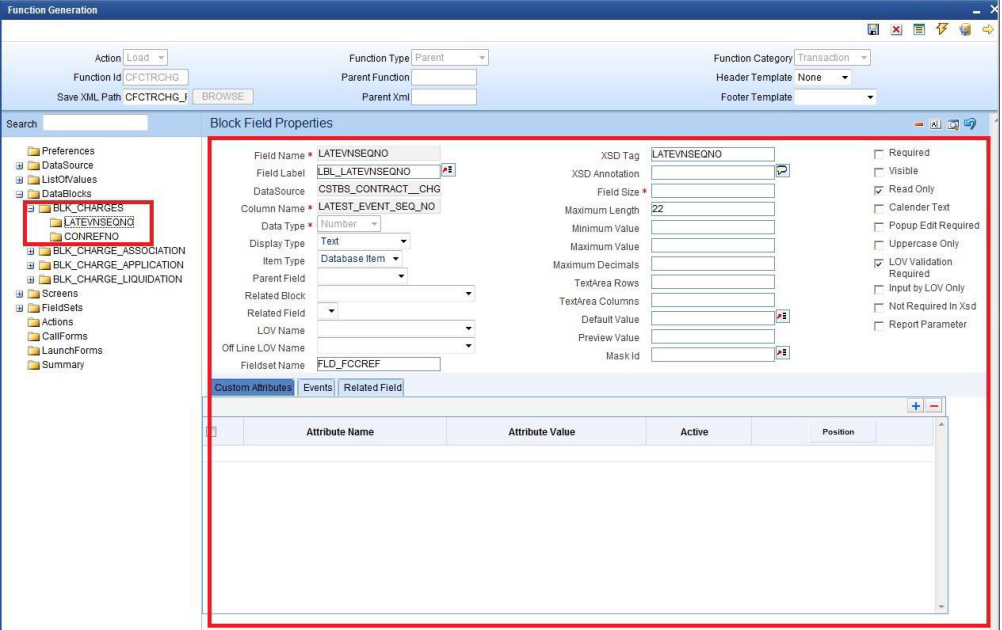Image resolution: width=1002 pixels, height=630 pixels.
Task: Expand the Screens tree node
Action: click(x=19, y=294)
